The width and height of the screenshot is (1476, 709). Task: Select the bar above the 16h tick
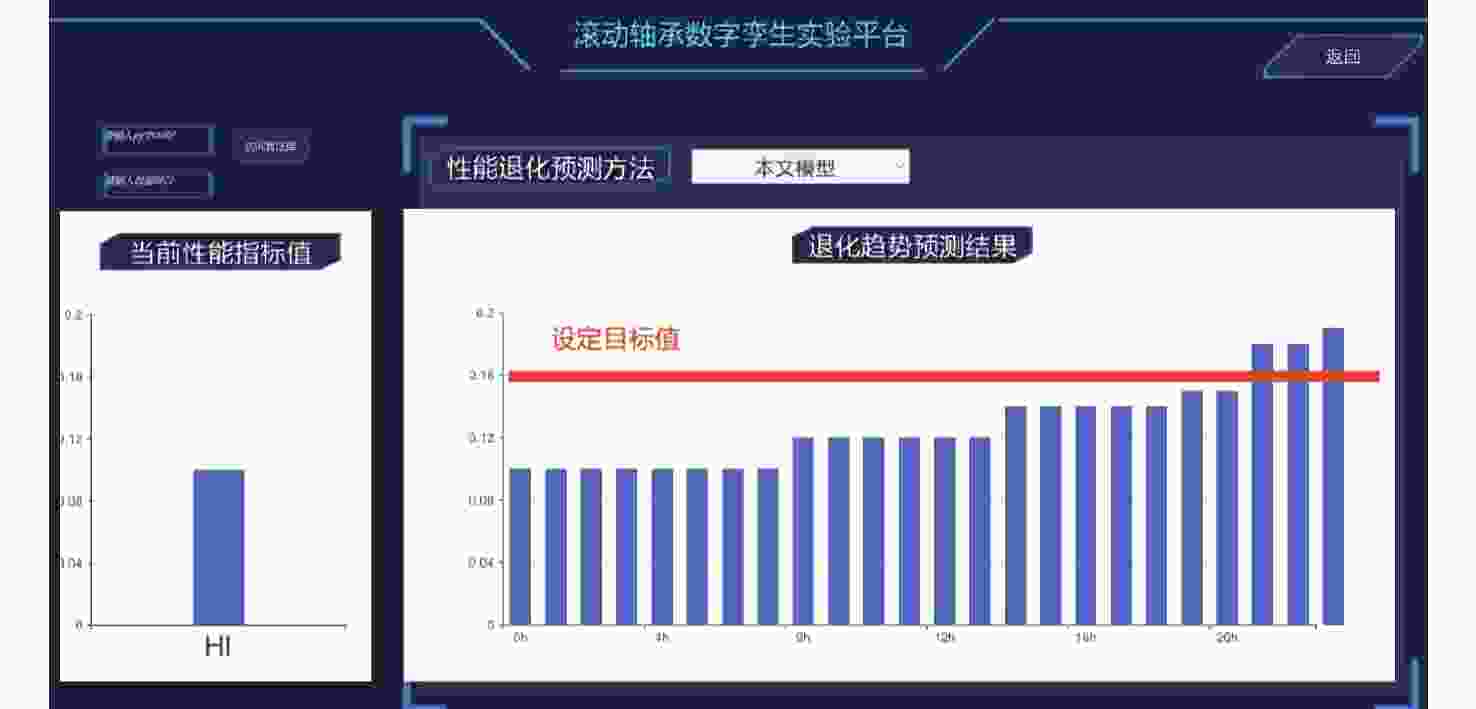coord(1086,515)
